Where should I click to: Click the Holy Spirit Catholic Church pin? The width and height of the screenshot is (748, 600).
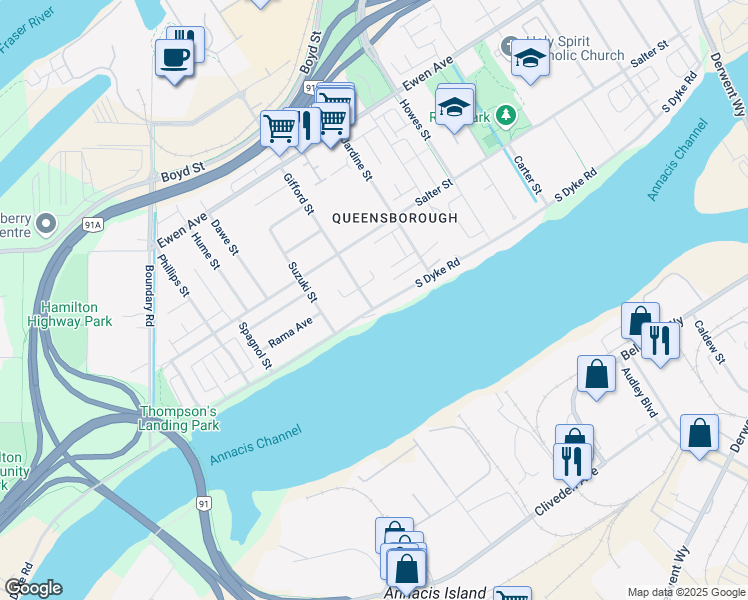click(509, 46)
